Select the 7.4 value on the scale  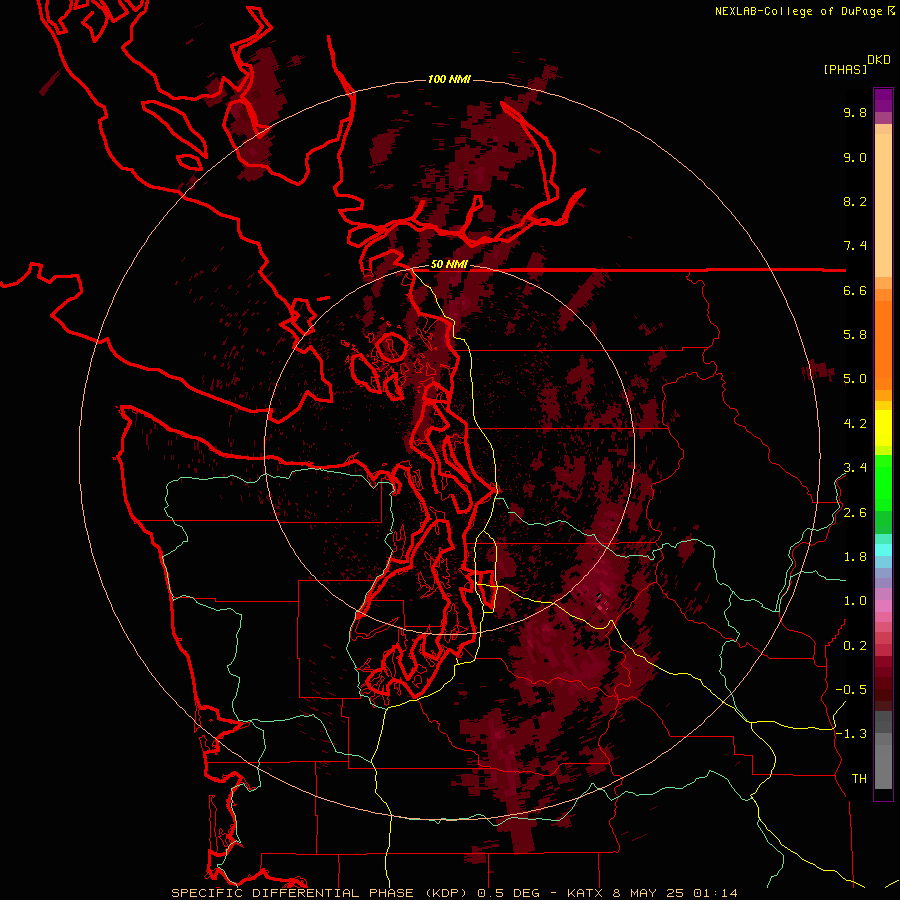855,246
